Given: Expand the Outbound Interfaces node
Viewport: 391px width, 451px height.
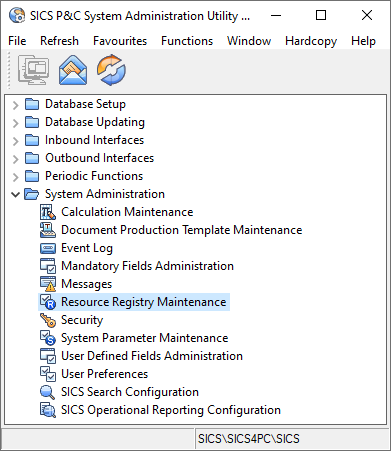Looking at the screenshot, I should (x=15, y=159).
